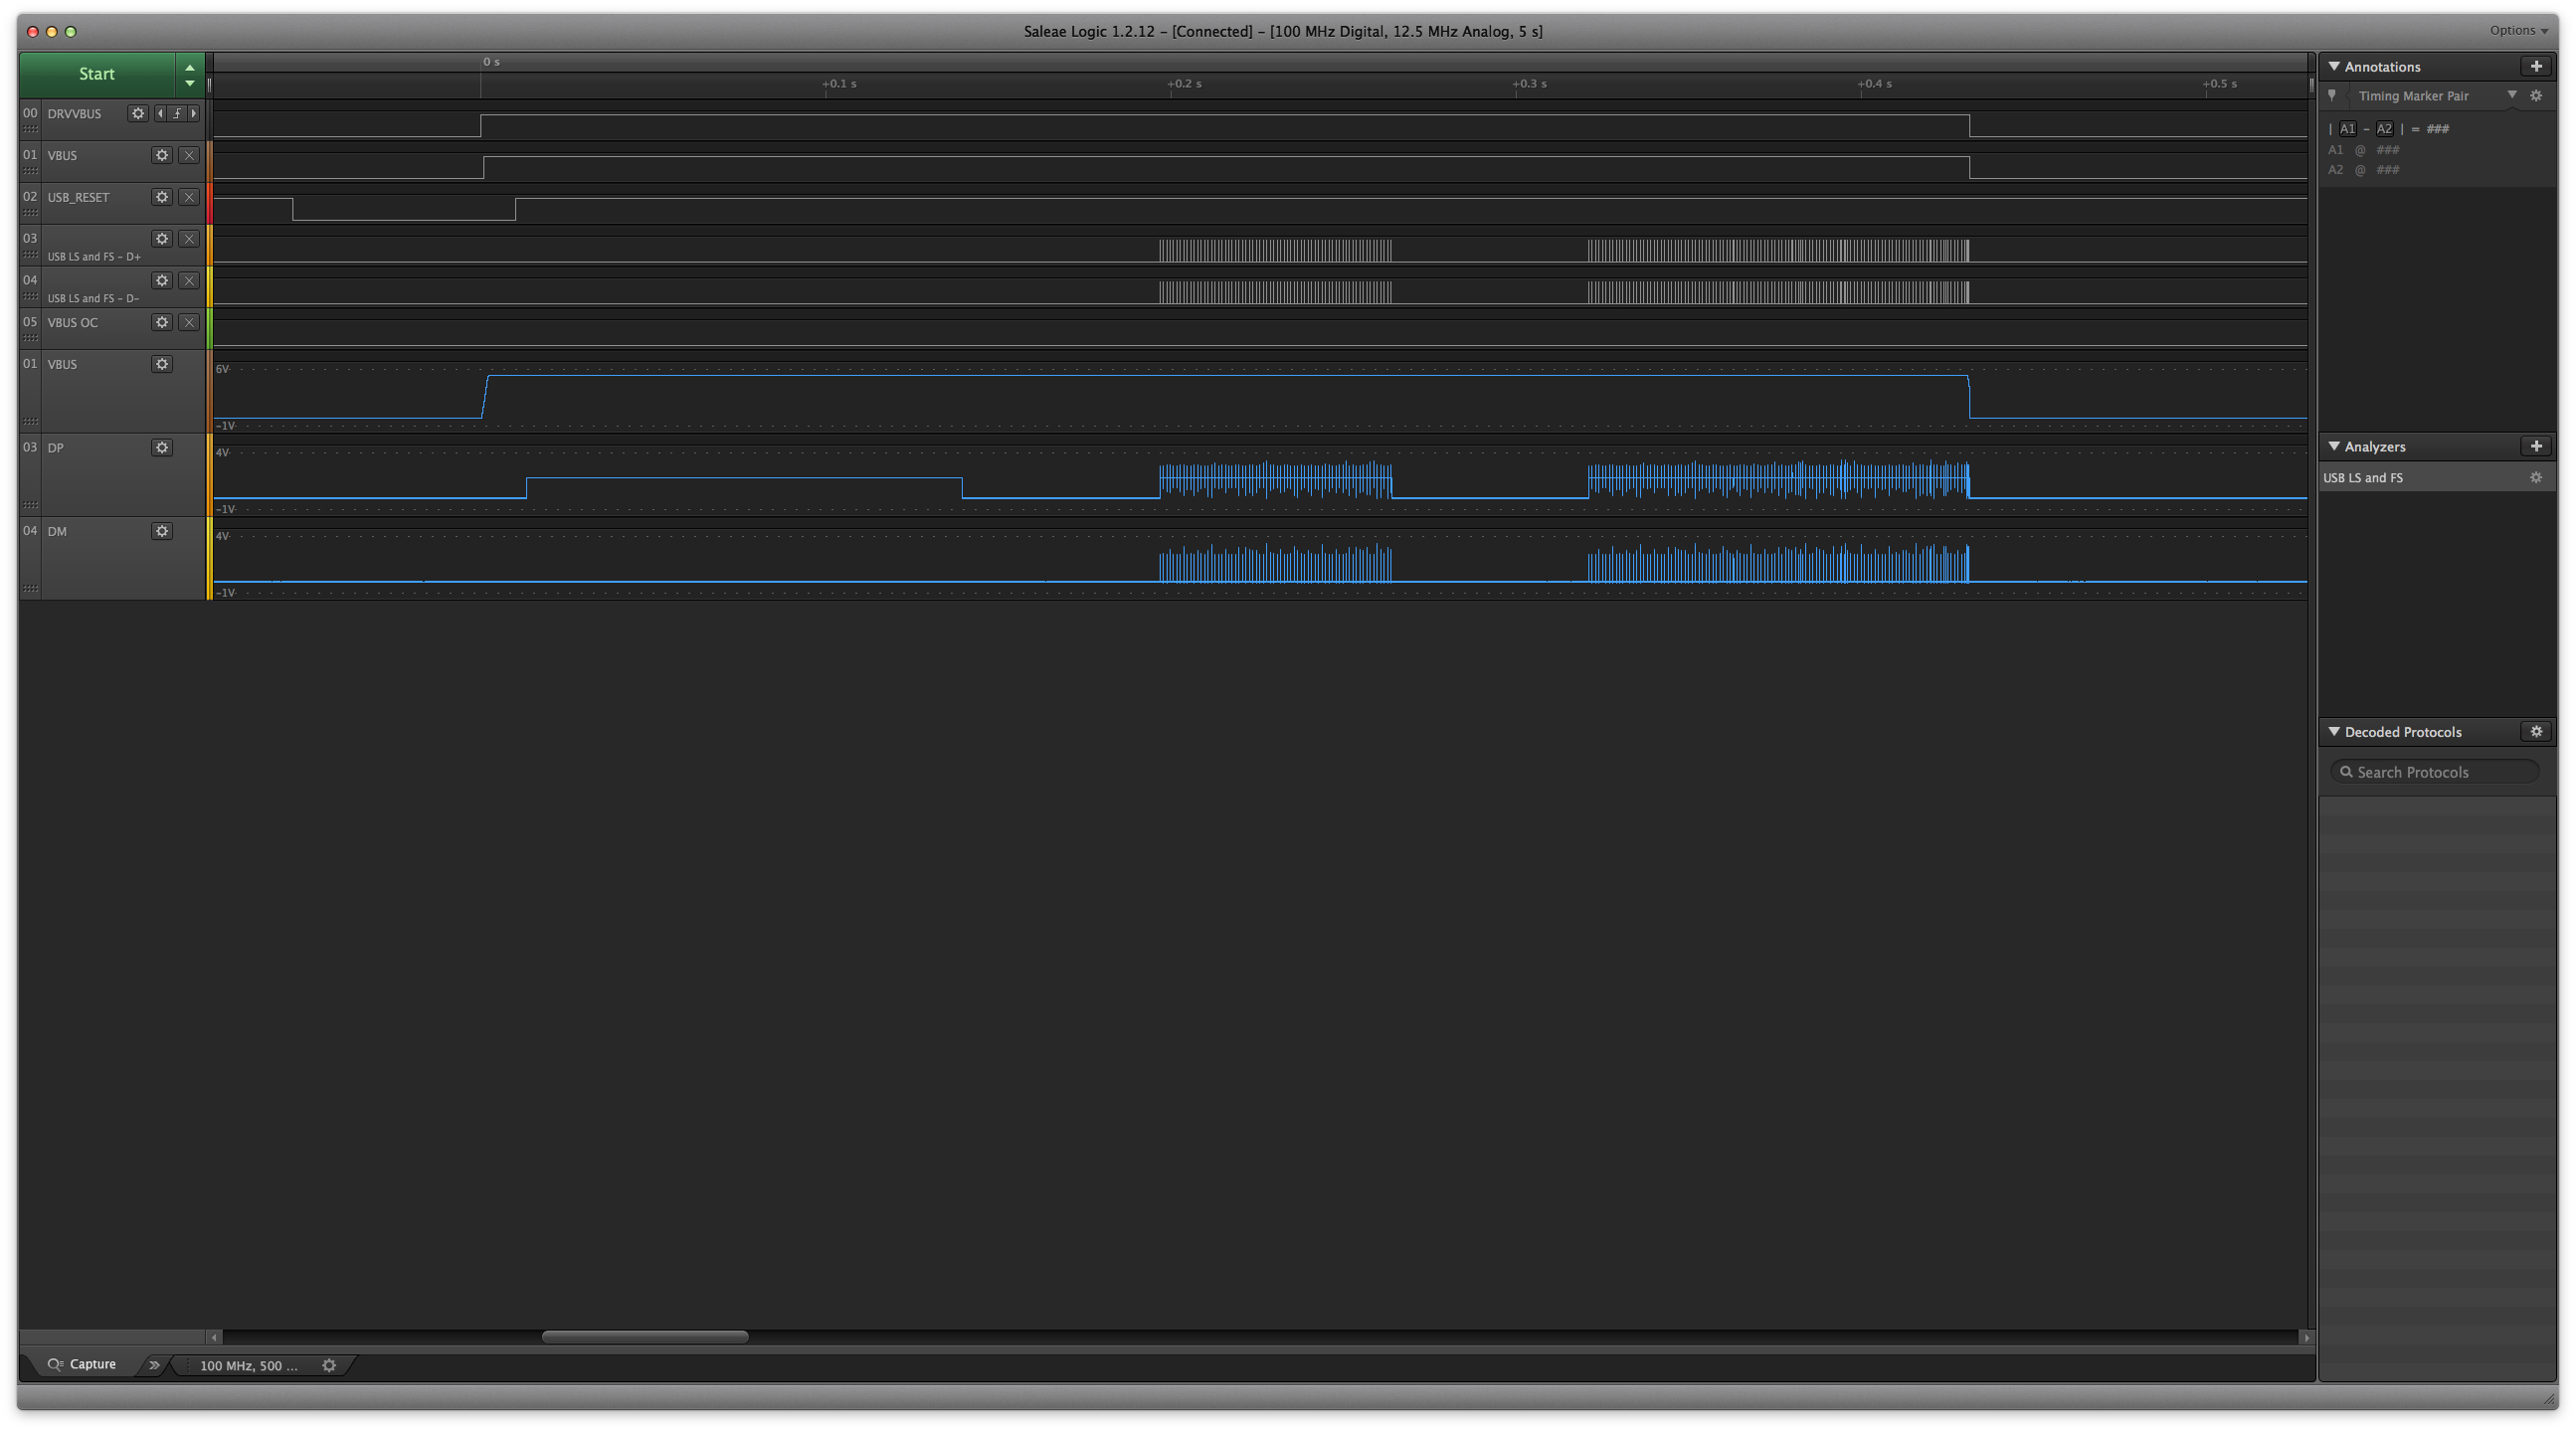Click rising edge trigger on DRVVBUS
The width and height of the screenshot is (2576, 1431).
coord(177,114)
